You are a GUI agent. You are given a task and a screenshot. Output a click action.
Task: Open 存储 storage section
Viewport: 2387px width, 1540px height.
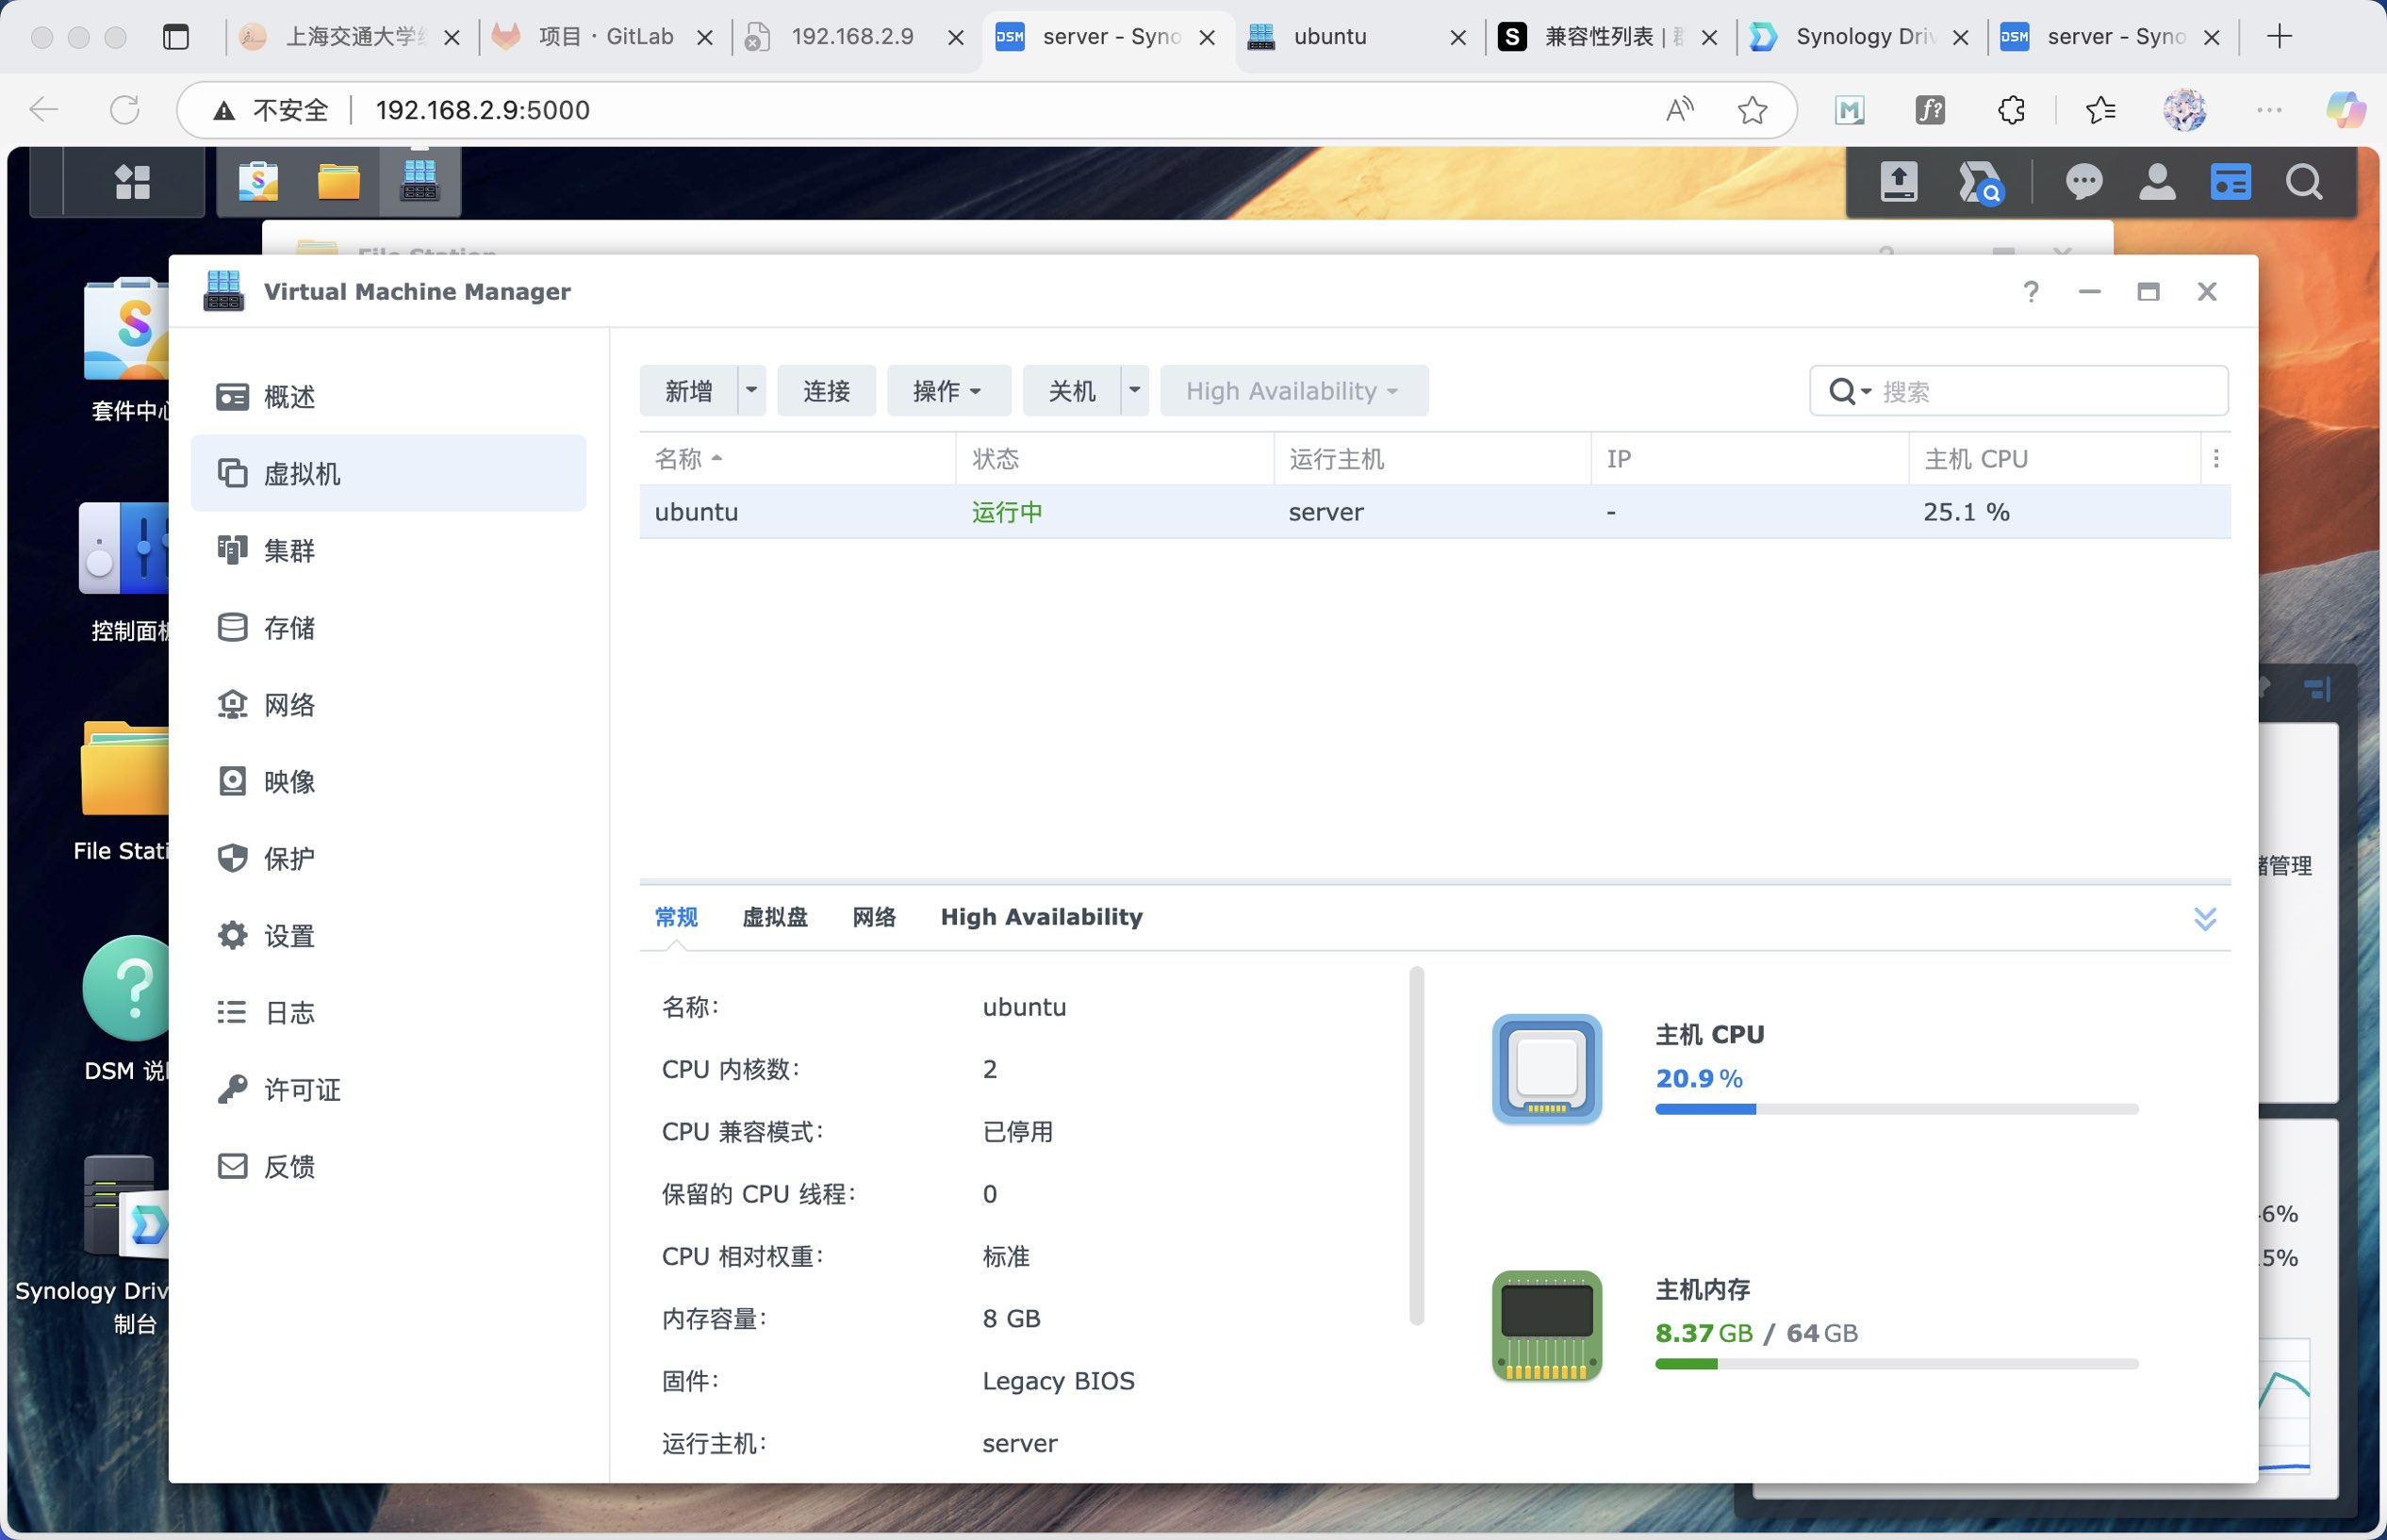click(388, 627)
